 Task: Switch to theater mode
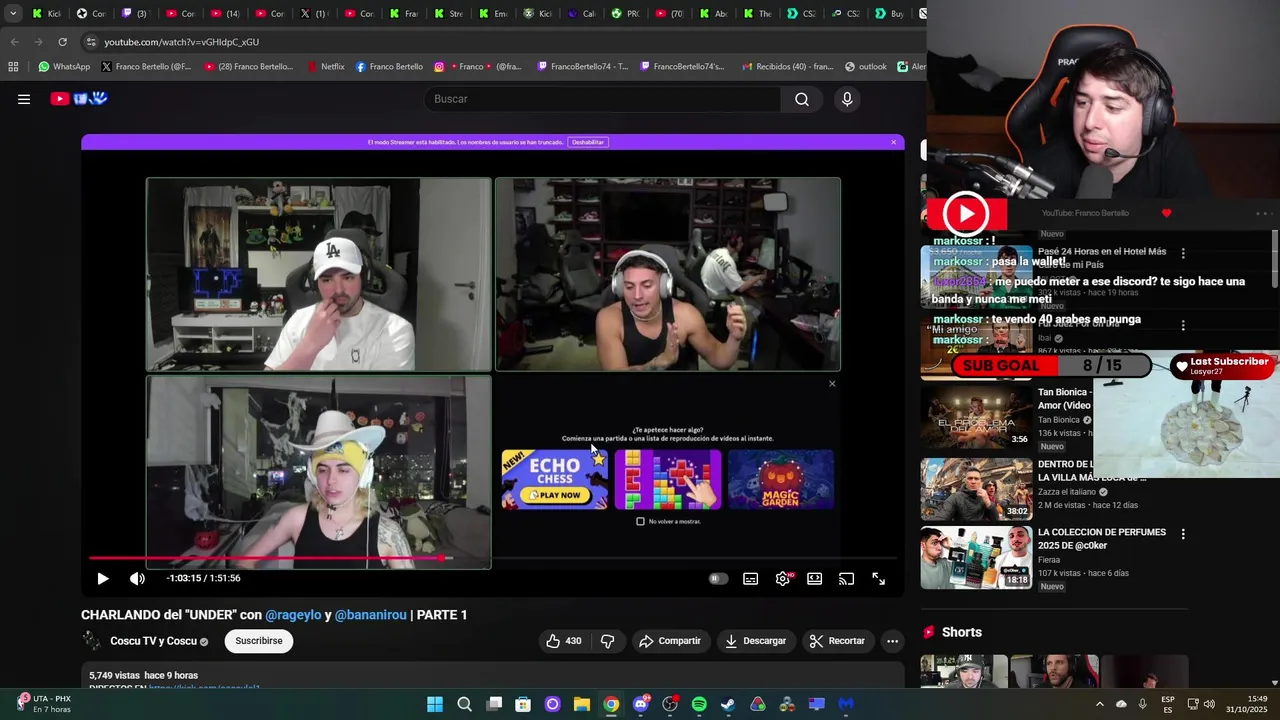click(x=815, y=579)
